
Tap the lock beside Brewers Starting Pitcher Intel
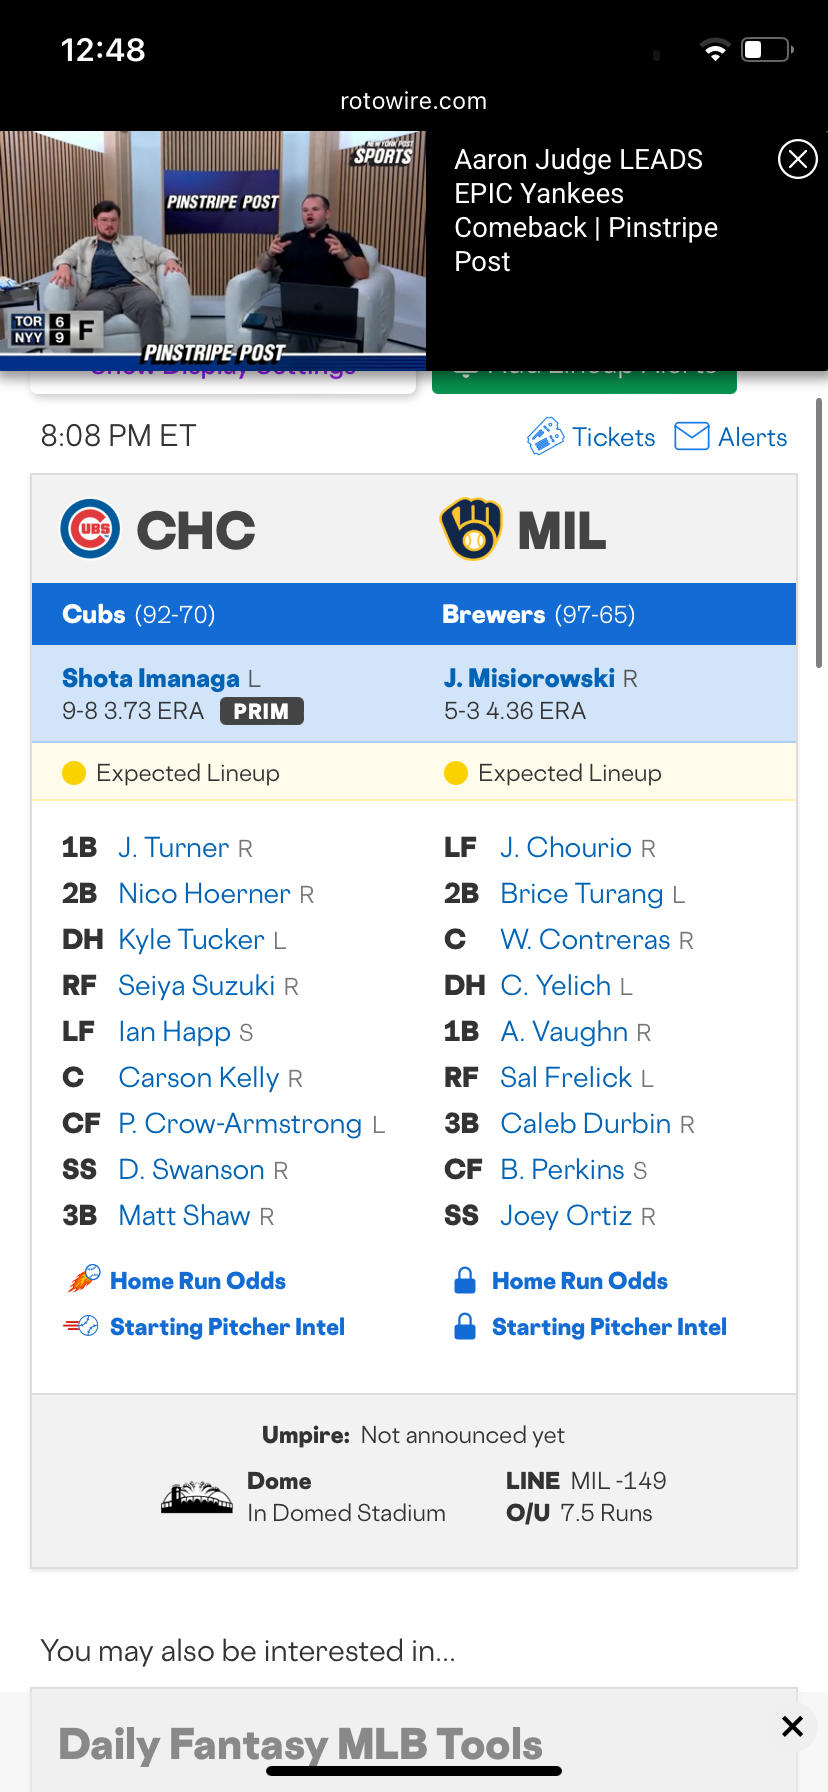[x=465, y=1327]
